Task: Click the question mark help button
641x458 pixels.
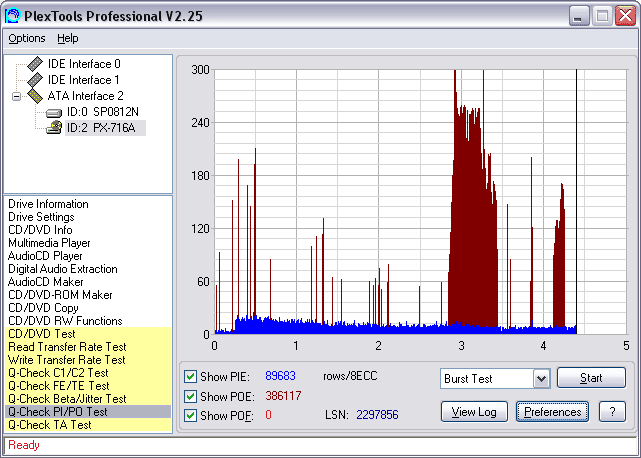Action: click(x=612, y=412)
